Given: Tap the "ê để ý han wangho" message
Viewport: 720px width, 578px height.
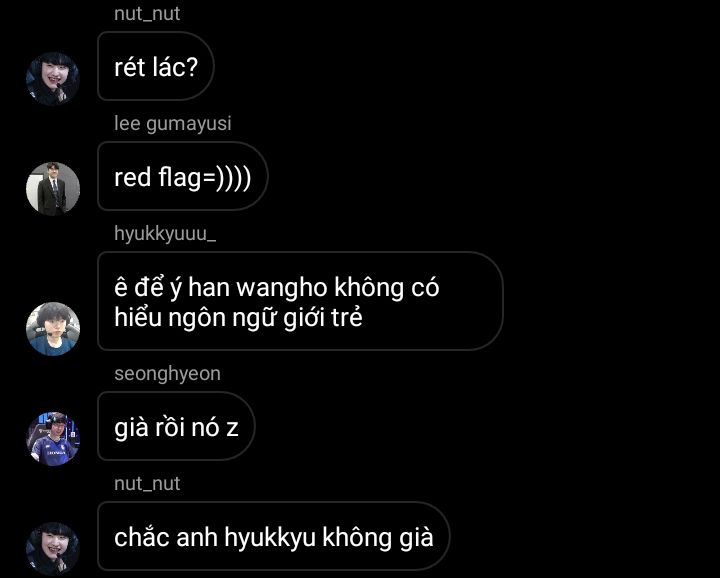Looking at the screenshot, I should tap(300, 301).
